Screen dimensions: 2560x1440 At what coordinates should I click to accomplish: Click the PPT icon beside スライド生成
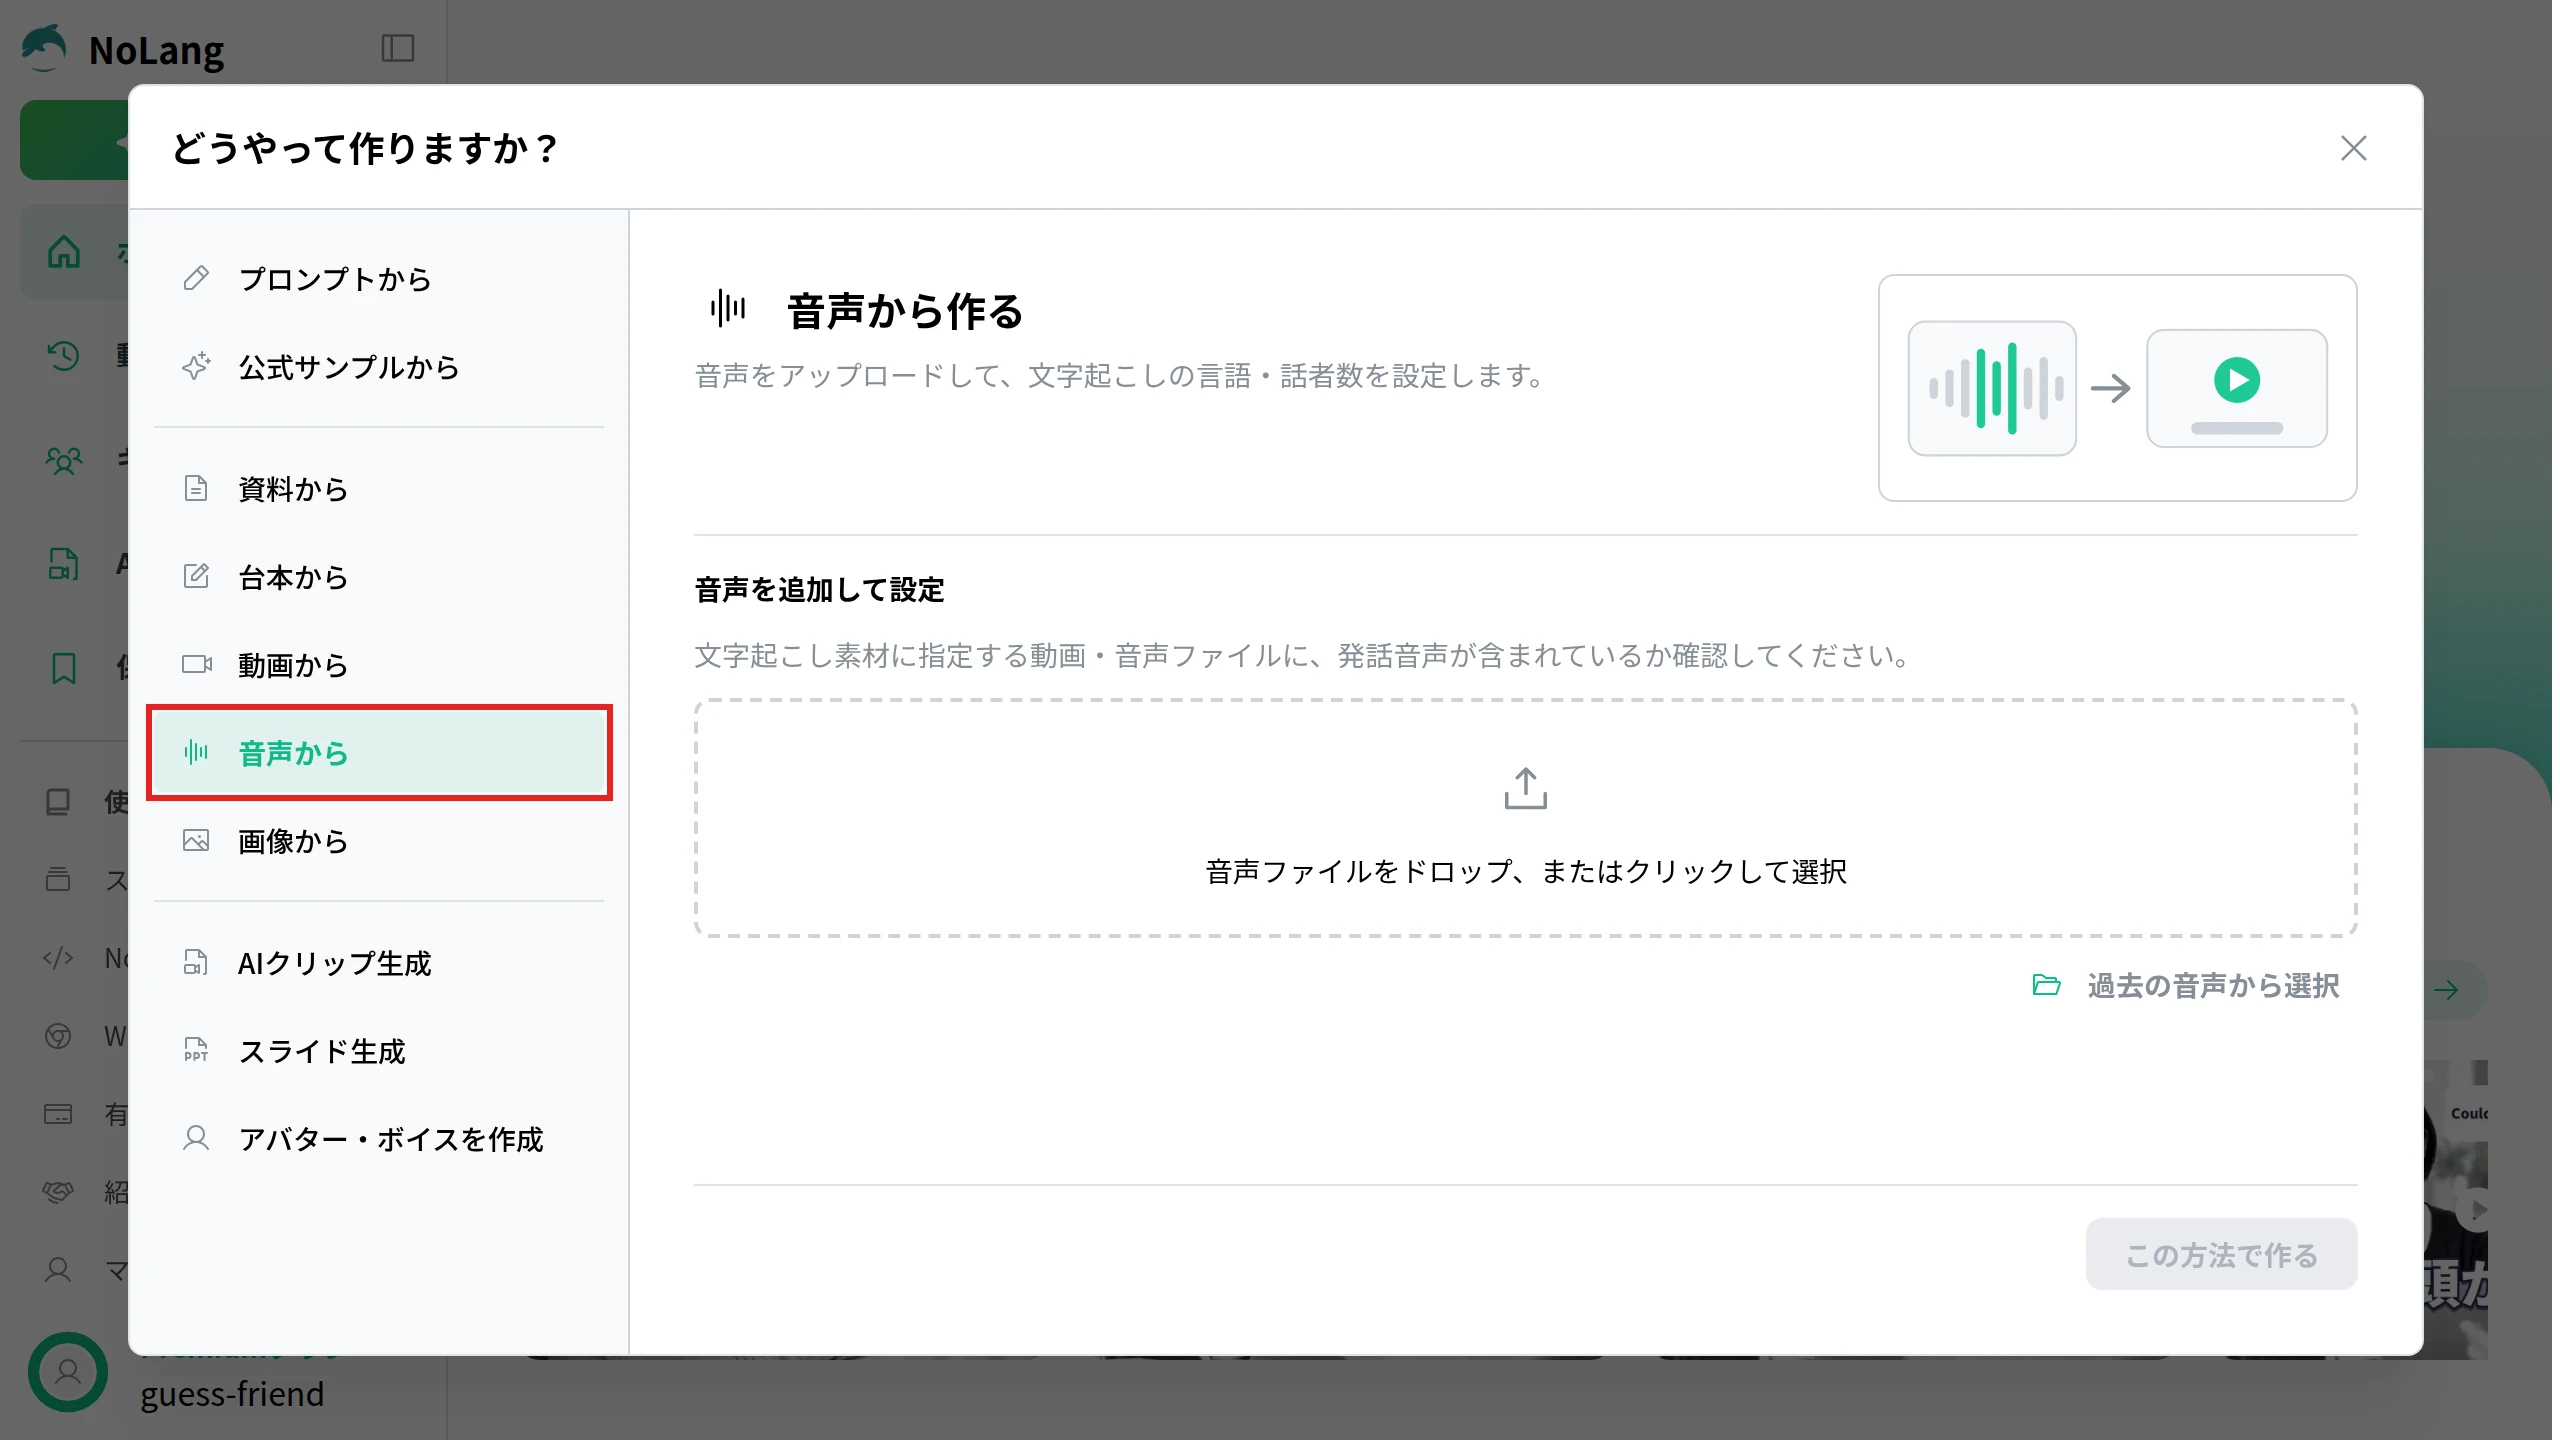click(196, 1050)
